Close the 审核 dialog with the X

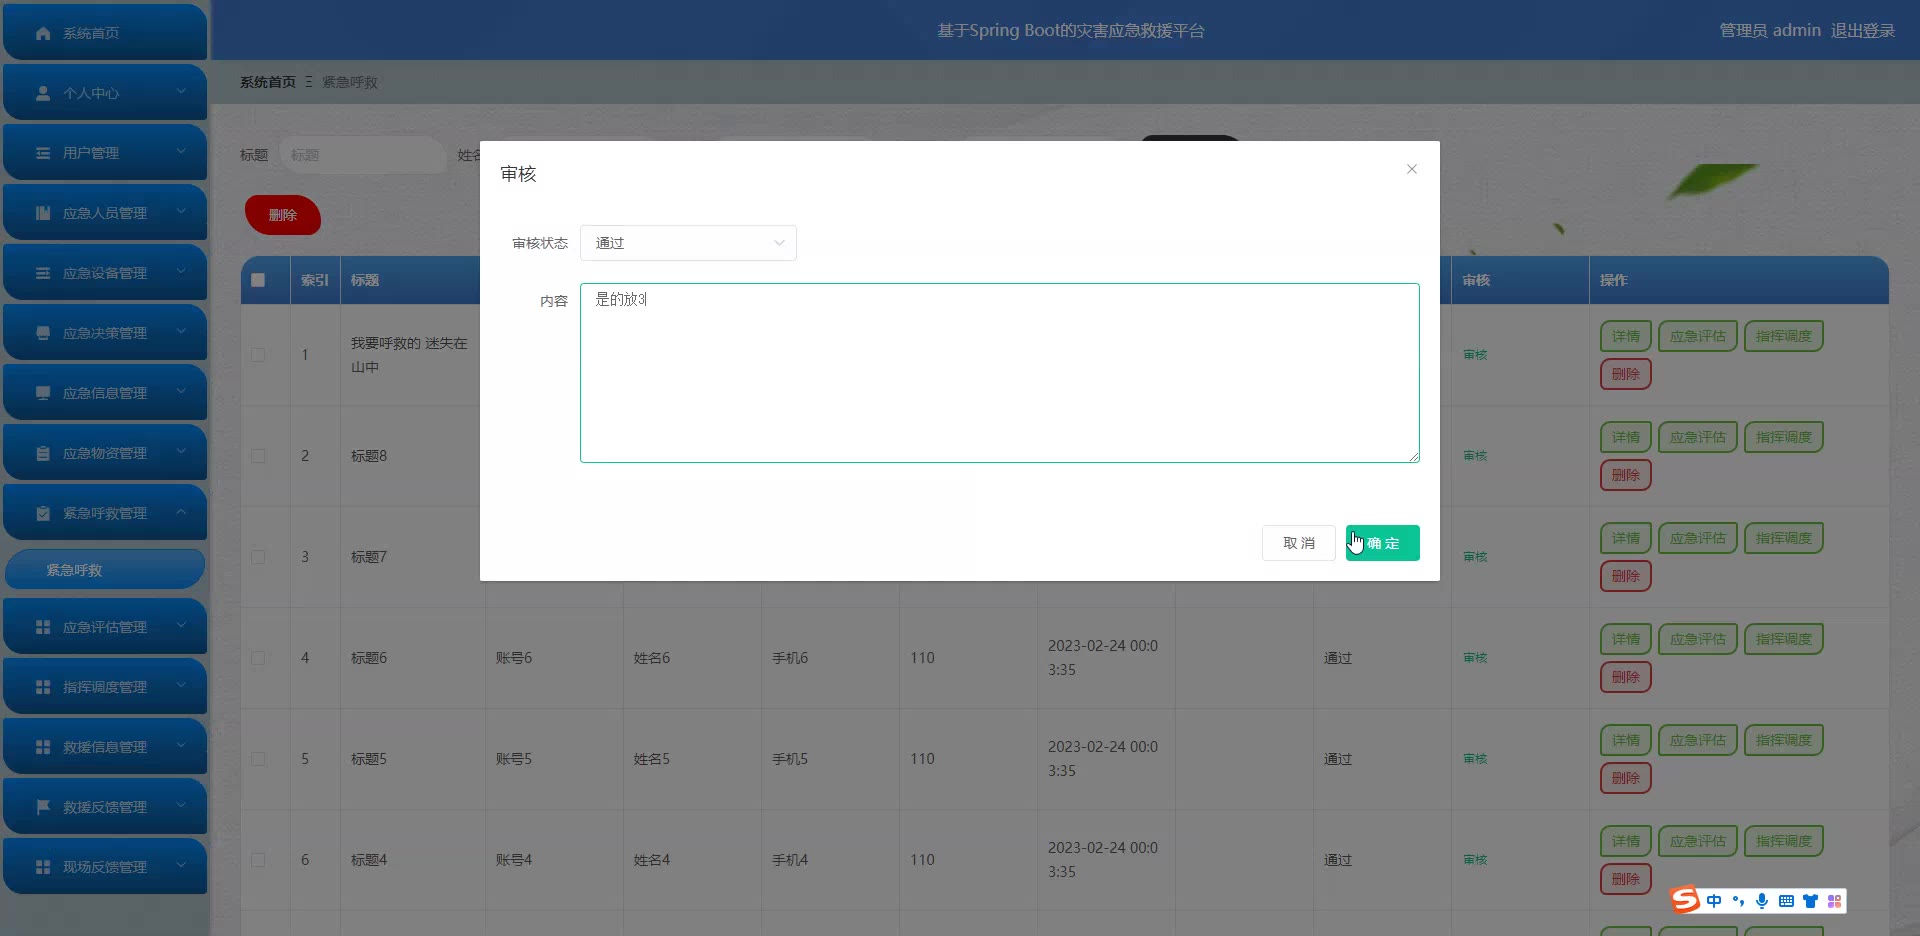point(1412,169)
